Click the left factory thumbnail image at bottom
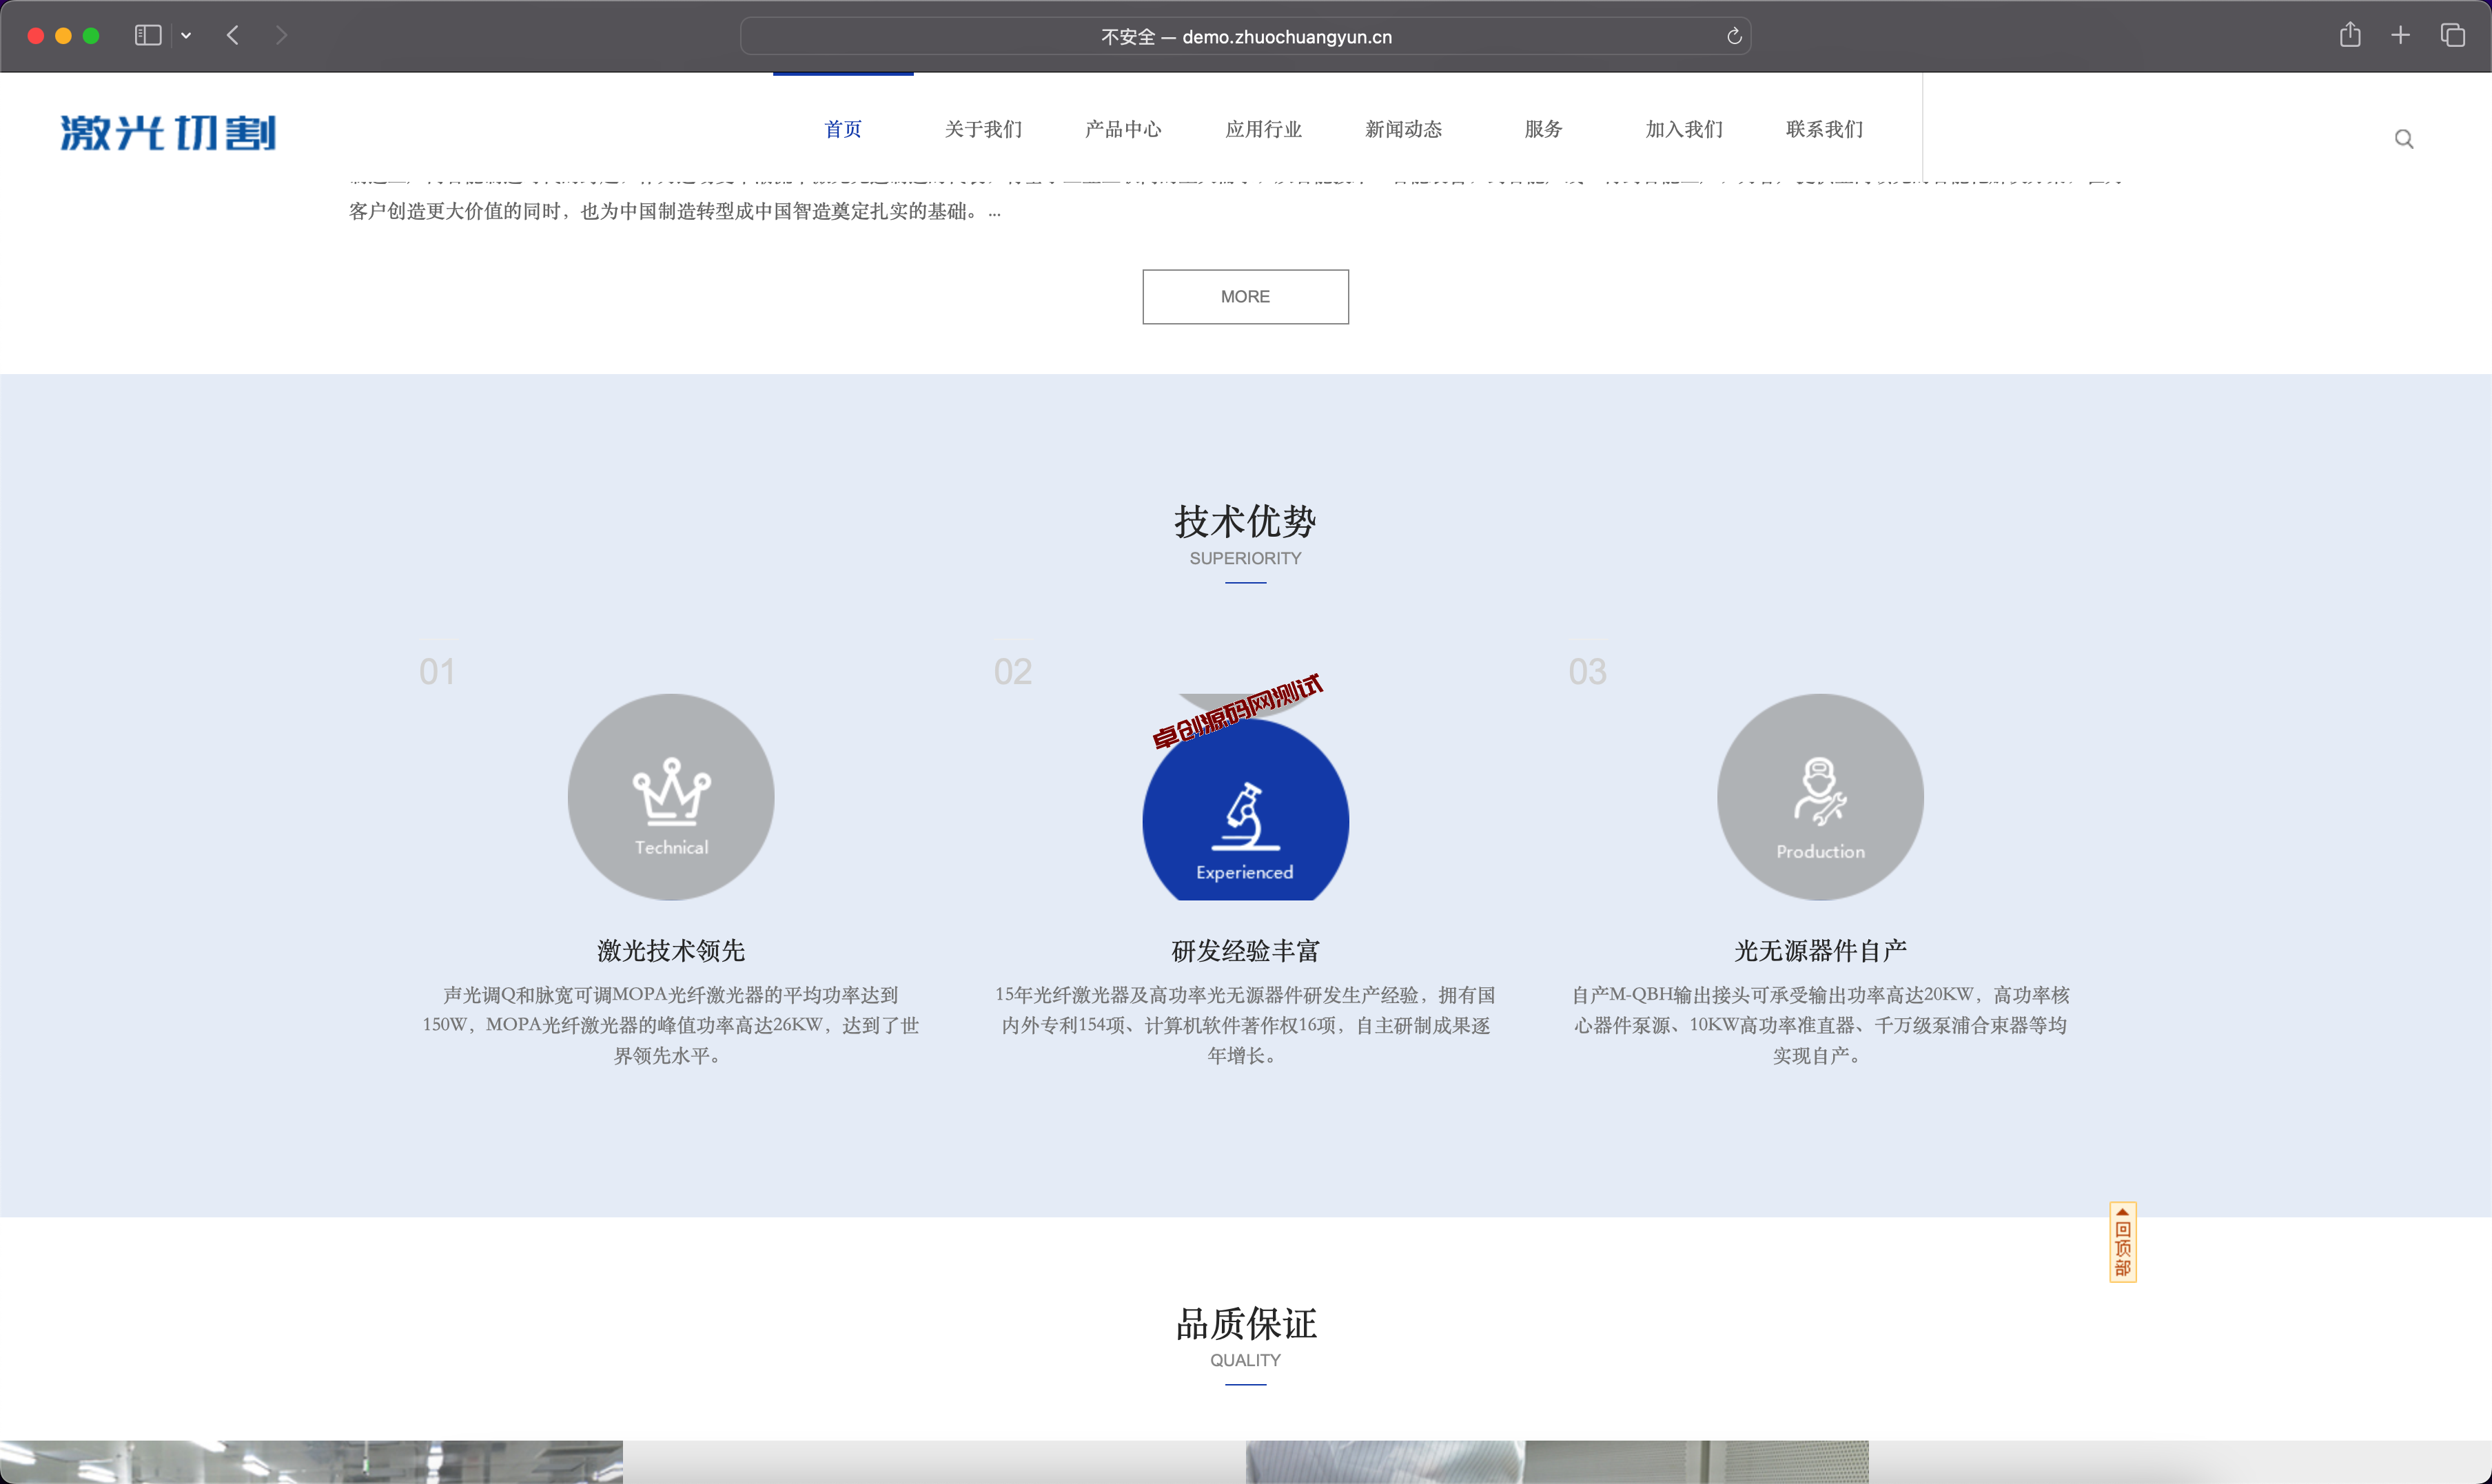This screenshot has width=2492, height=1484. [311, 1462]
